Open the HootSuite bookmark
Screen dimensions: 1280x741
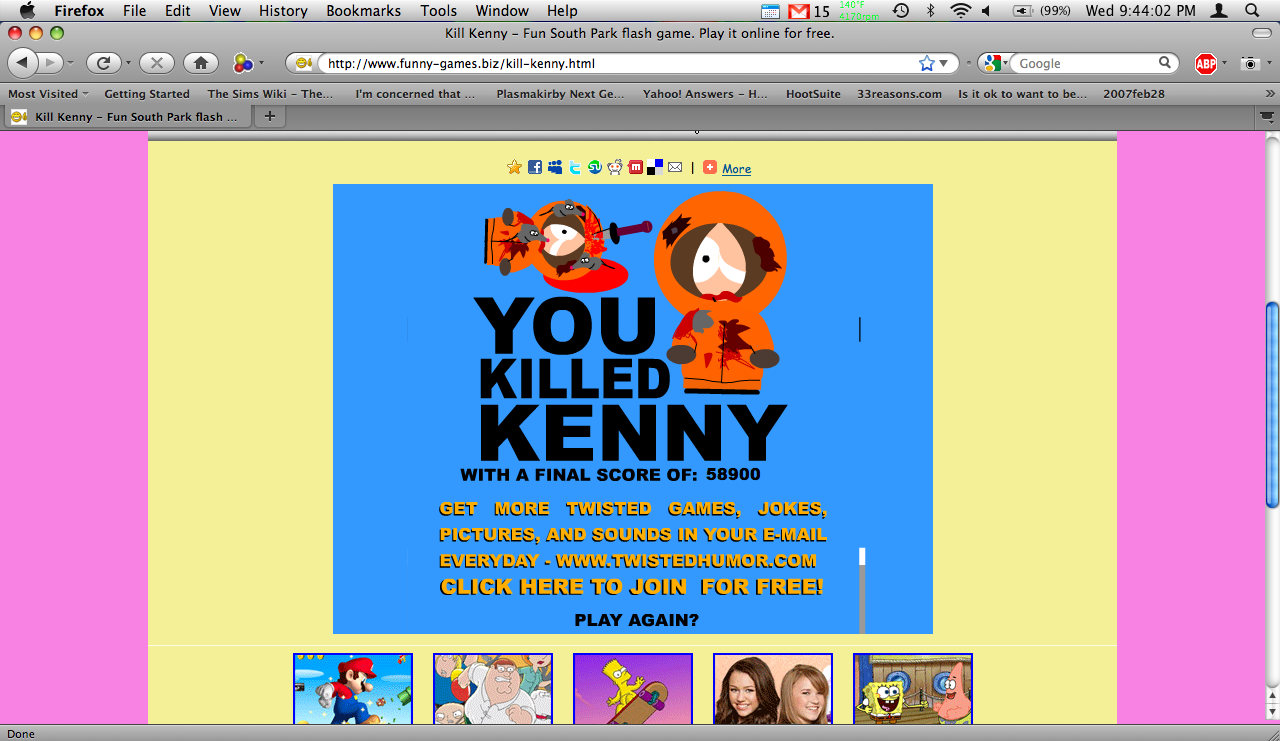tap(813, 94)
